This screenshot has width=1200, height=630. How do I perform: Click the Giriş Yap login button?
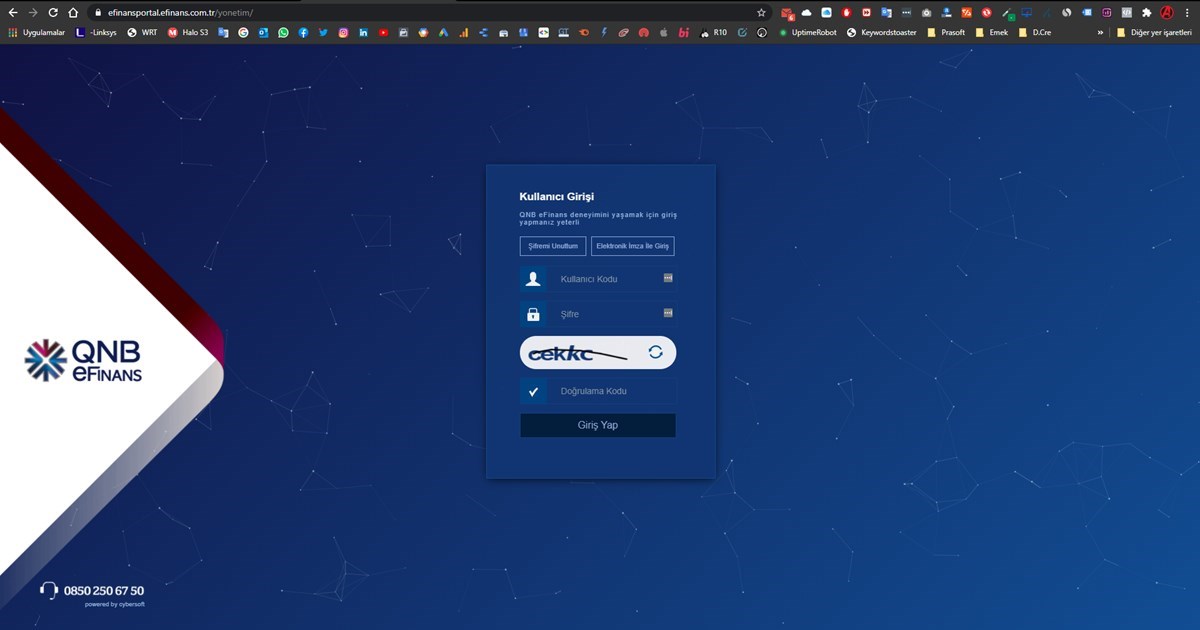598,425
